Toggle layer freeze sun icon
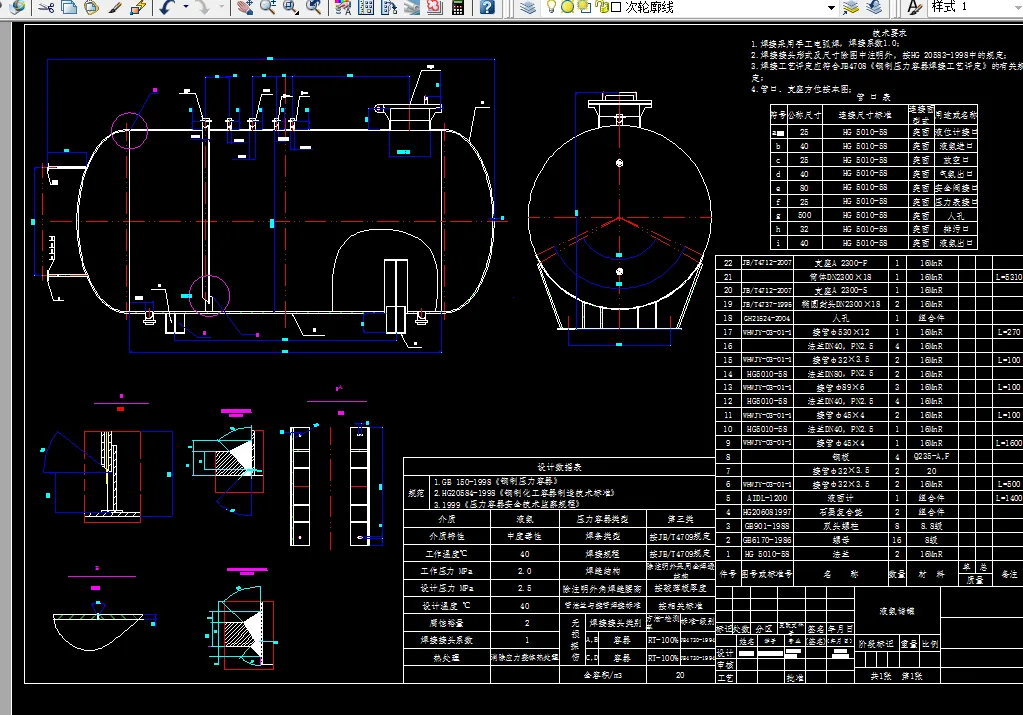The height and width of the screenshot is (715, 1023). pyautogui.click(x=568, y=7)
